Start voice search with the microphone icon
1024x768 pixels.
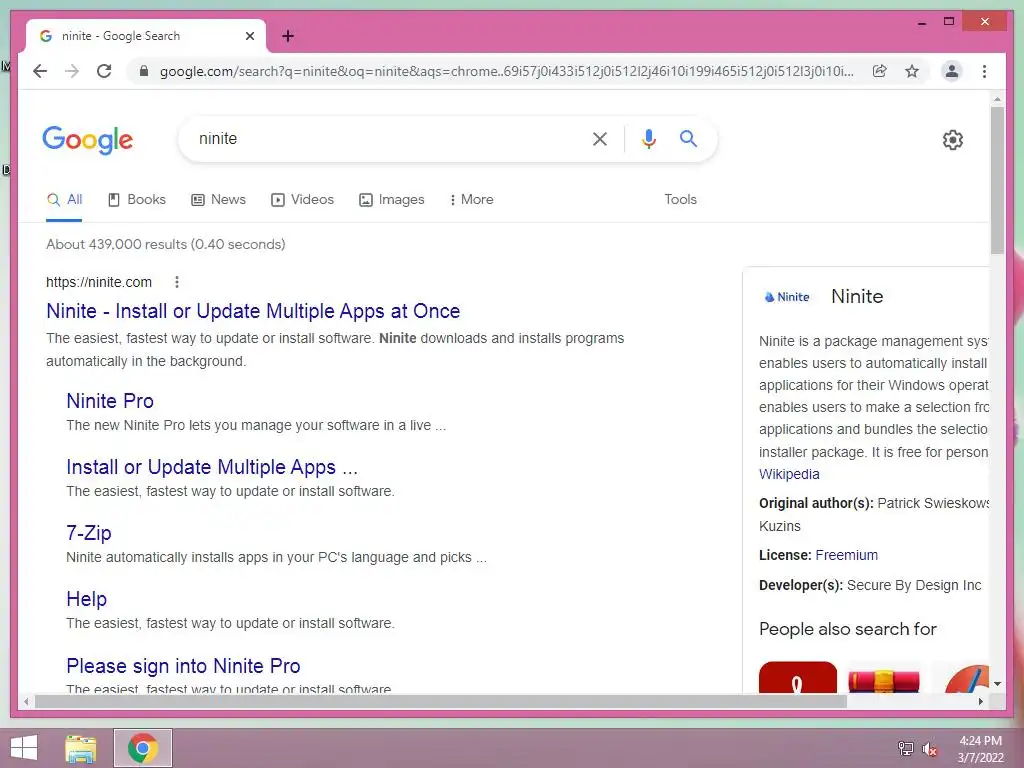(x=648, y=138)
